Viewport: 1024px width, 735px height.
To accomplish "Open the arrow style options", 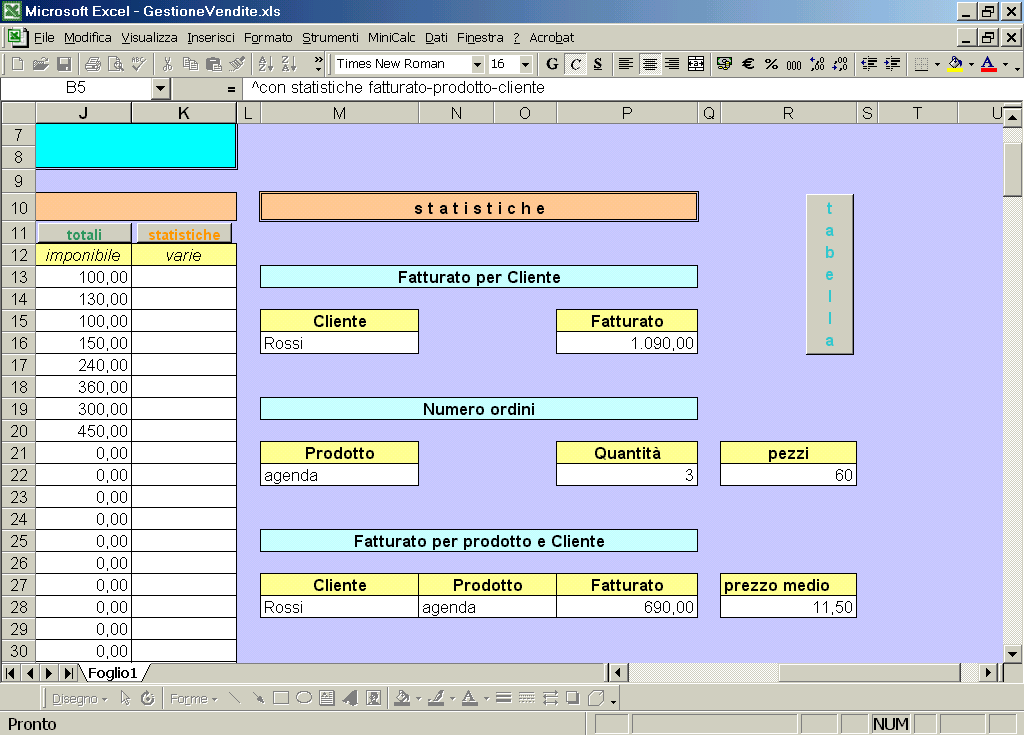I will (x=550, y=698).
